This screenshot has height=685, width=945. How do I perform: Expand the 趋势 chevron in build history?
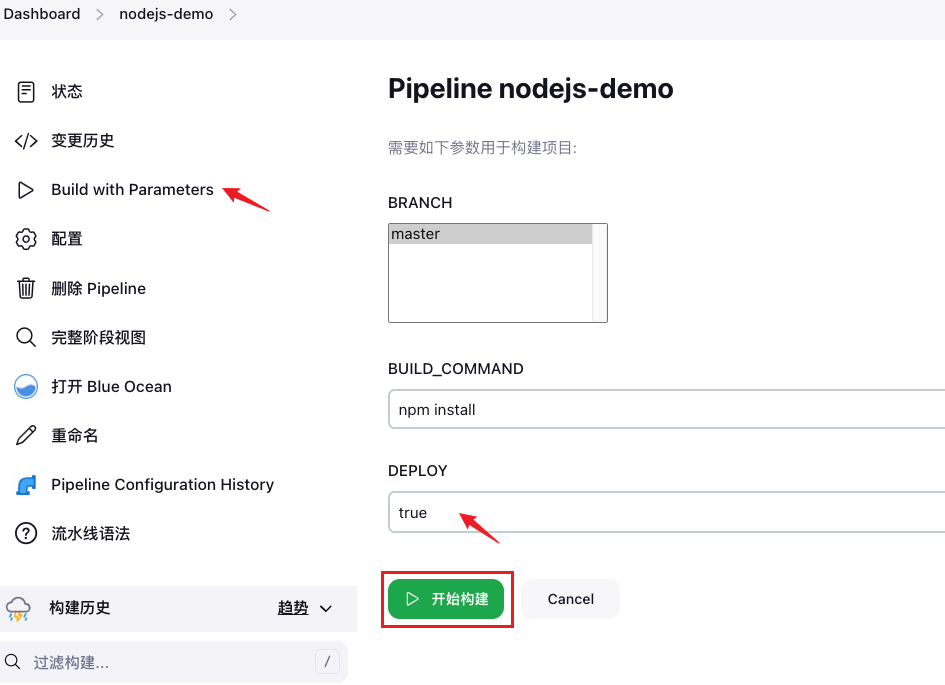click(x=325, y=608)
